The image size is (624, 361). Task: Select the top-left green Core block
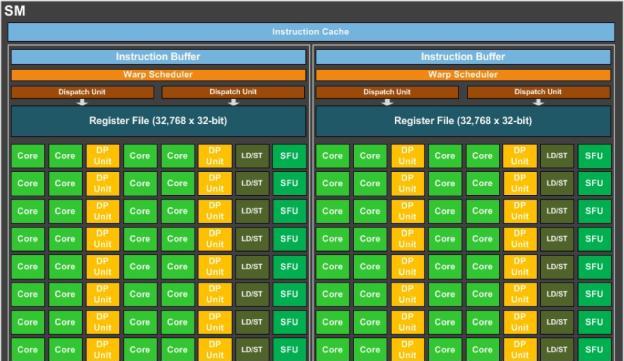27,156
